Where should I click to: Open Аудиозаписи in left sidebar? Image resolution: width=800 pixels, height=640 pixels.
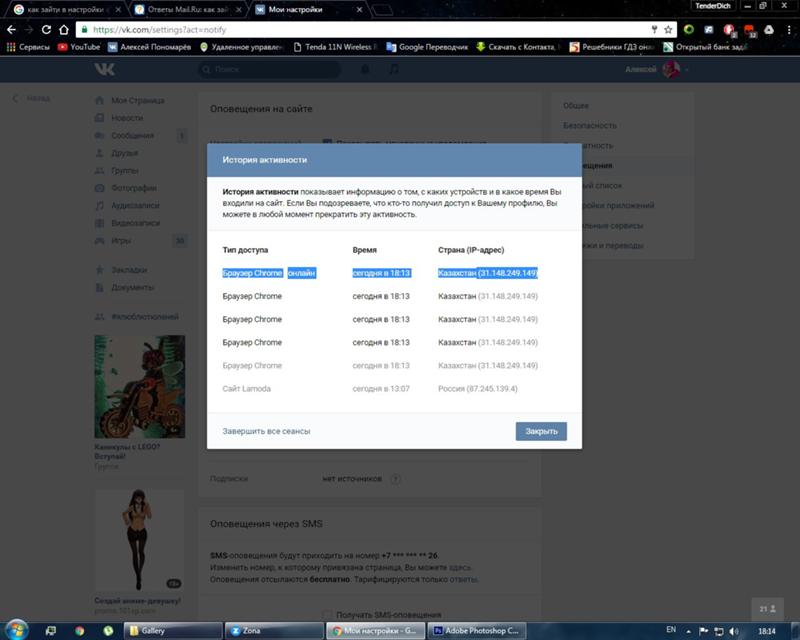(x=128, y=205)
